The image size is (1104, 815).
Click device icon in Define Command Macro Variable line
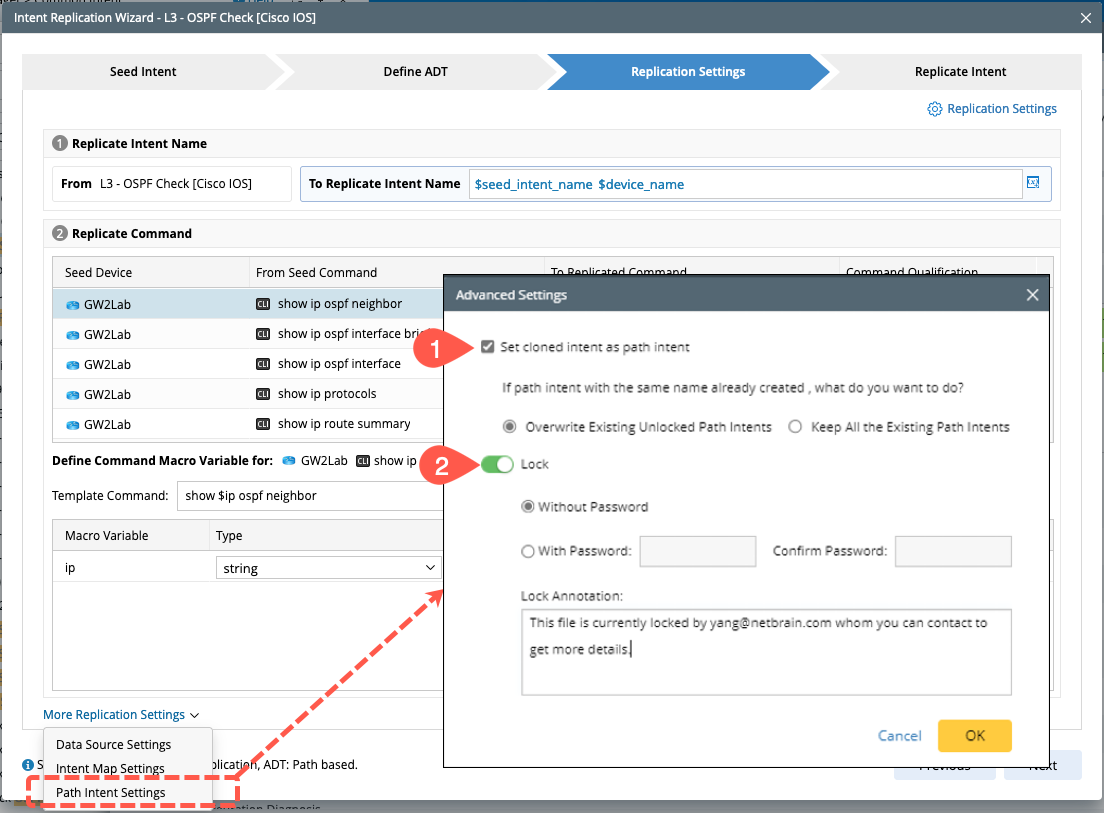tap(289, 461)
